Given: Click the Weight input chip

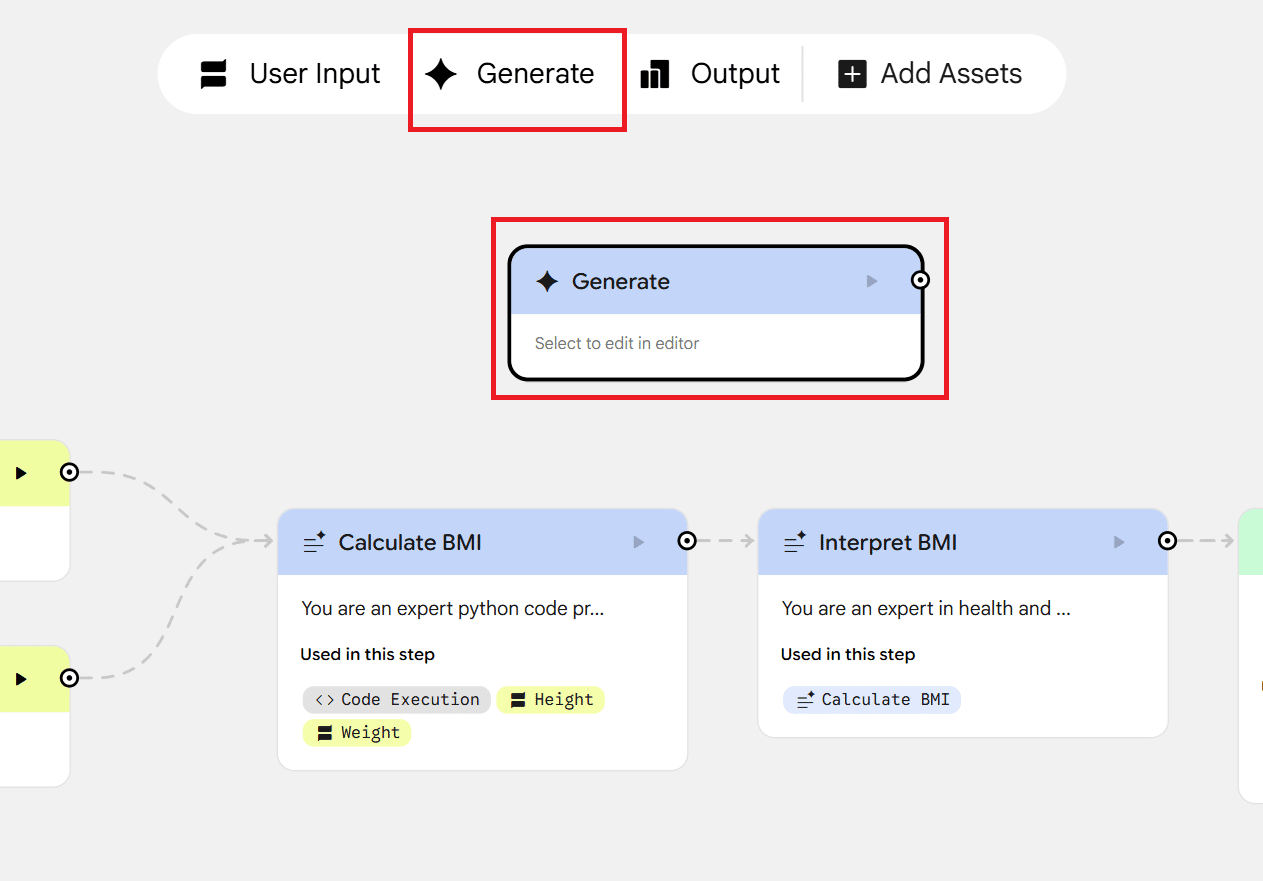Looking at the screenshot, I should tap(357, 733).
